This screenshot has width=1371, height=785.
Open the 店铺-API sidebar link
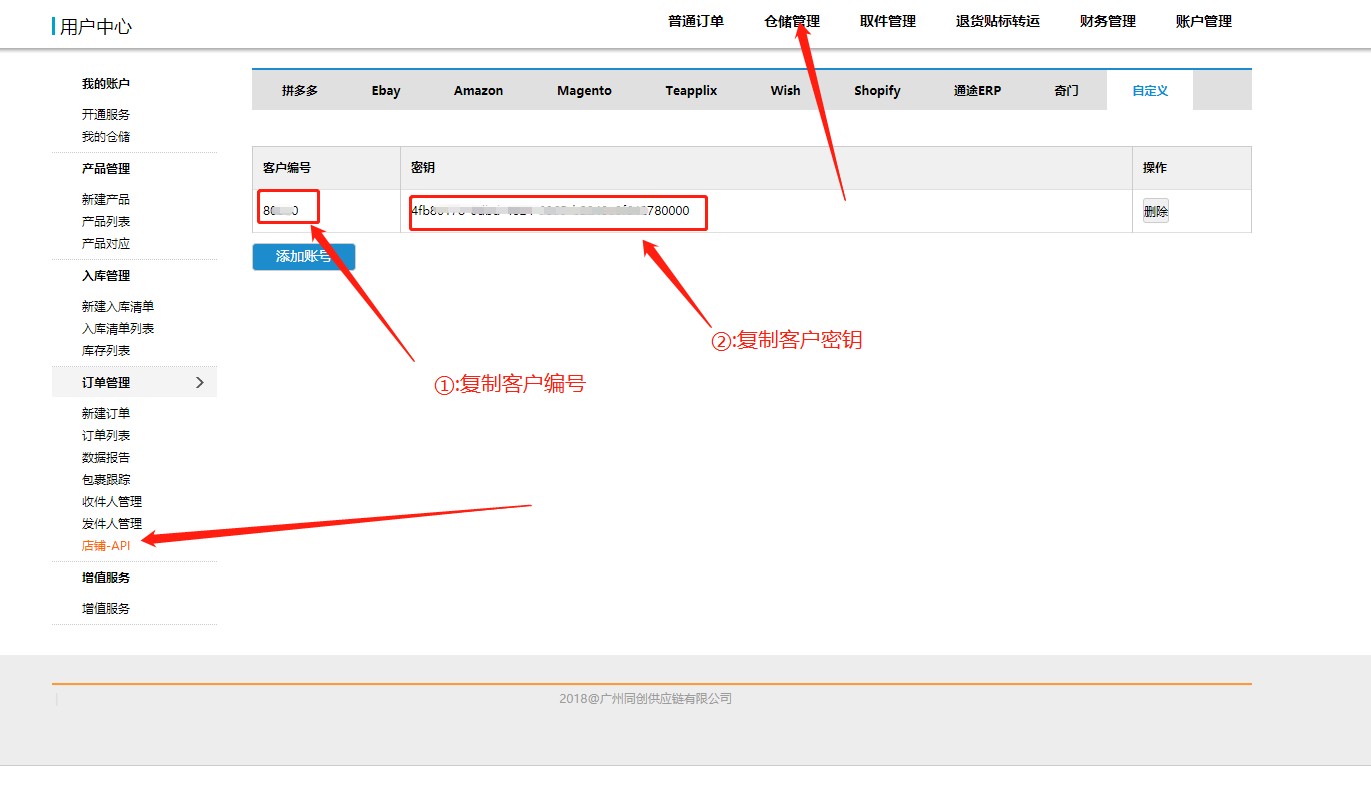coord(106,546)
